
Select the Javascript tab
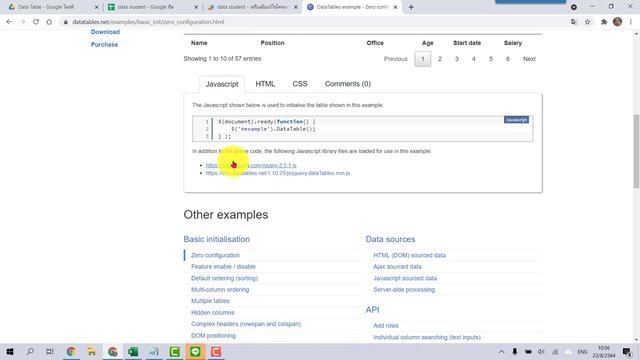click(222, 84)
